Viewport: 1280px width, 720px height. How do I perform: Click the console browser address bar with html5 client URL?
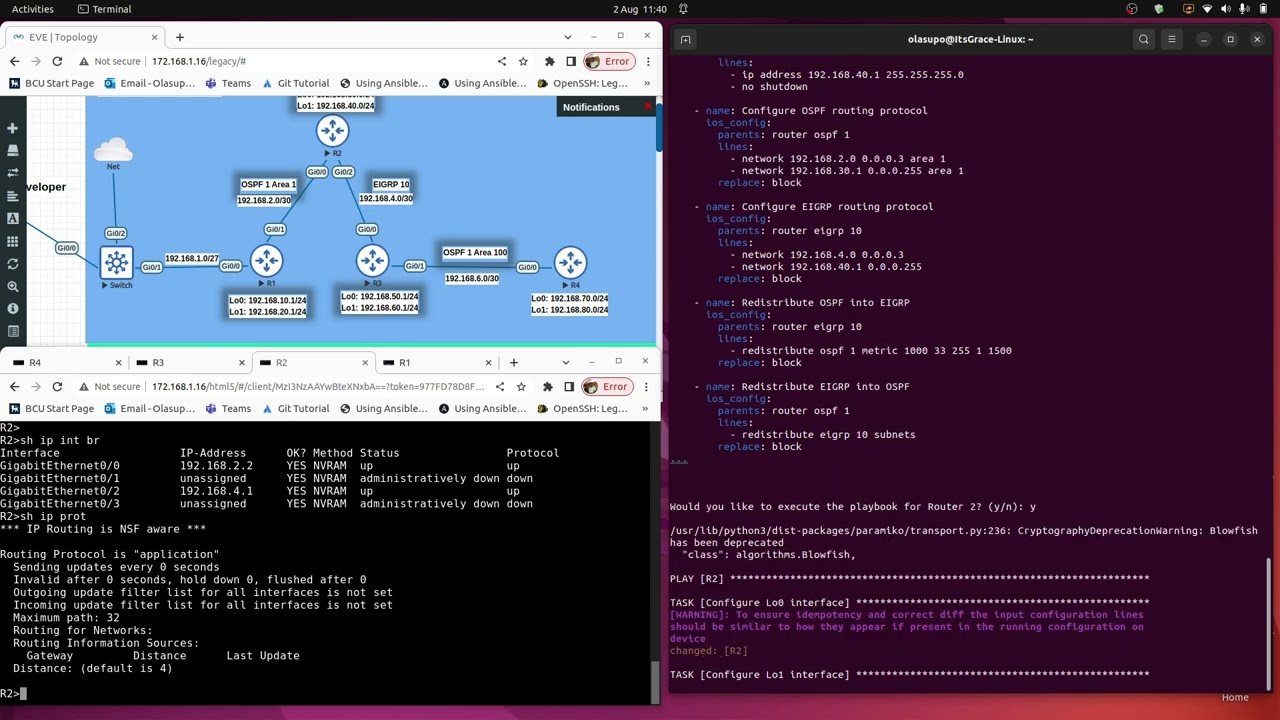(318, 386)
